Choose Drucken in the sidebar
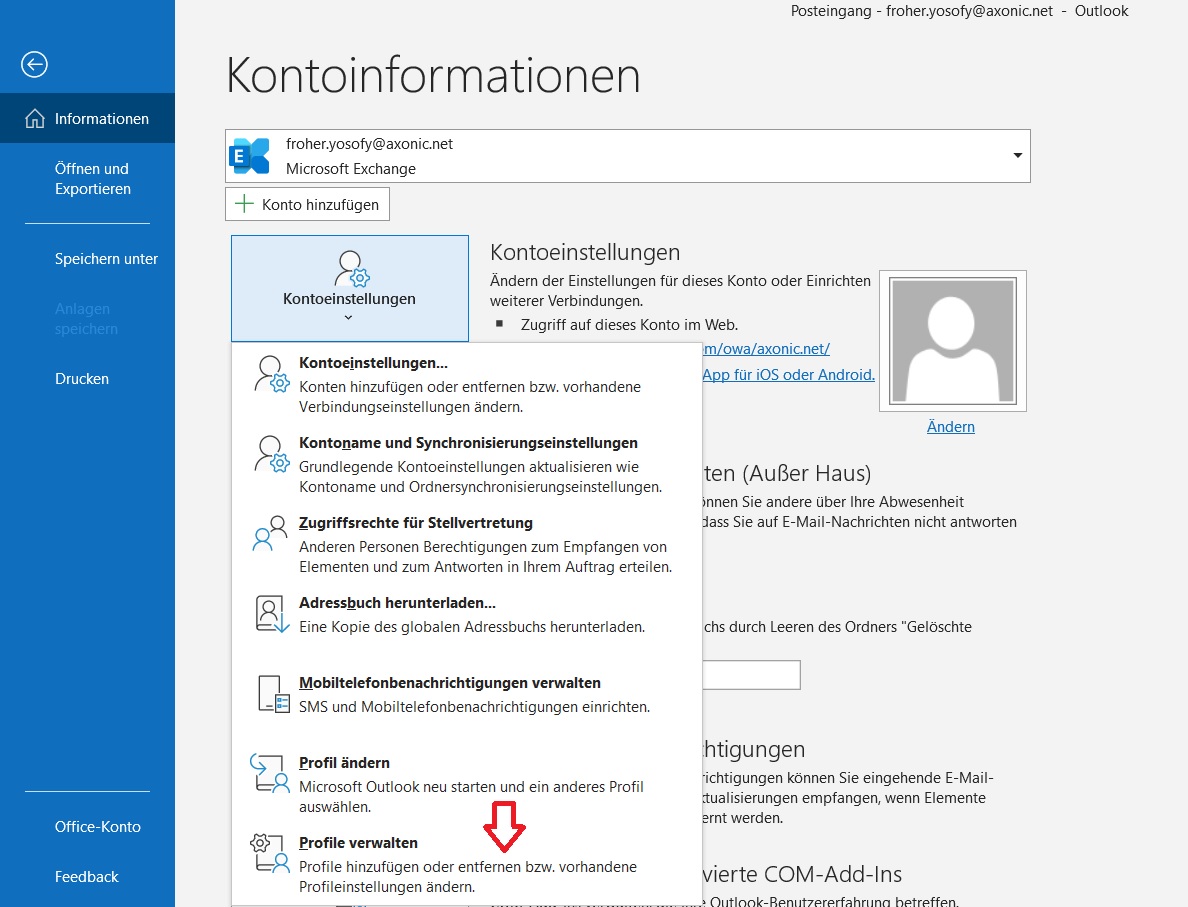Image resolution: width=1188 pixels, height=907 pixels. click(87, 378)
